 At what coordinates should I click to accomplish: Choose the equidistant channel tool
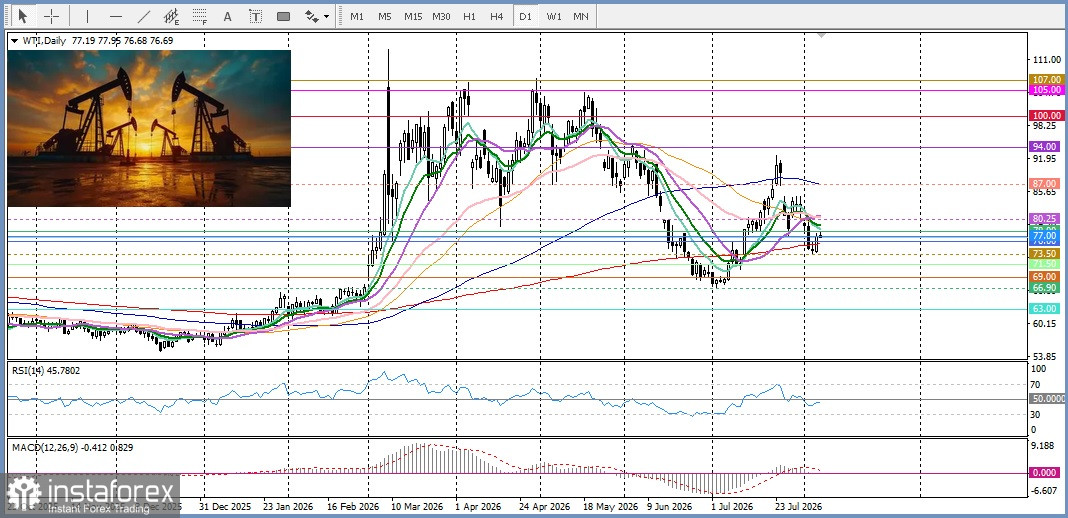pyautogui.click(x=172, y=16)
